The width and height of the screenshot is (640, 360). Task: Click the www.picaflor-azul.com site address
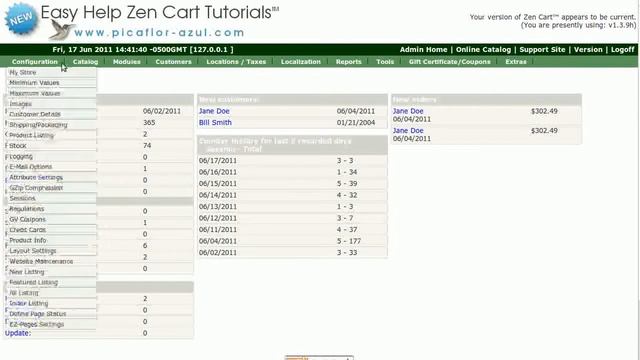tap(159, 32)
